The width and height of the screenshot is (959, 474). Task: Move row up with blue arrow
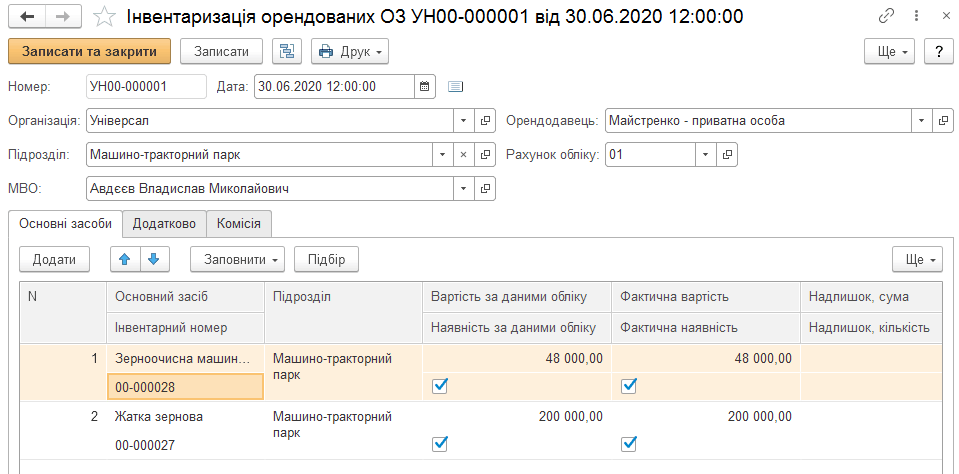pos(125,259)
